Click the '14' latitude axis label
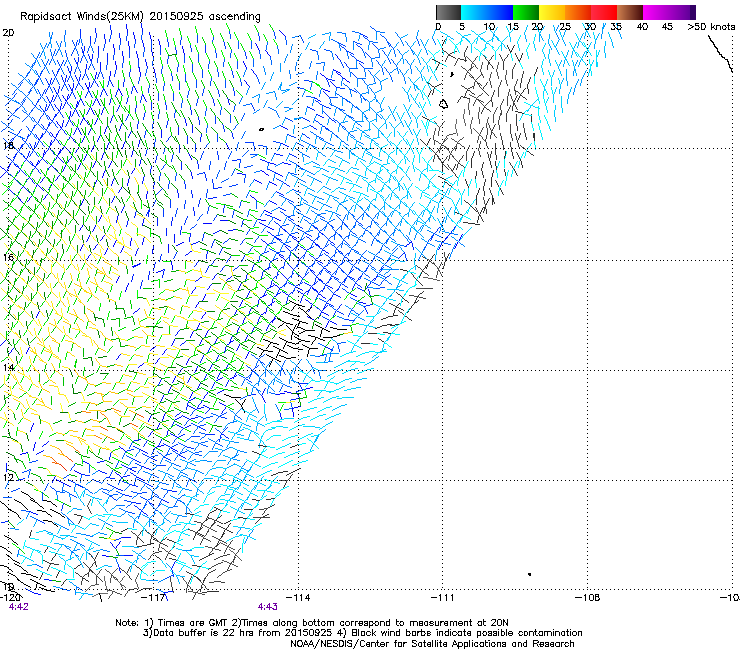The width and height of the screenshot is (740, 650). [8, 367]
